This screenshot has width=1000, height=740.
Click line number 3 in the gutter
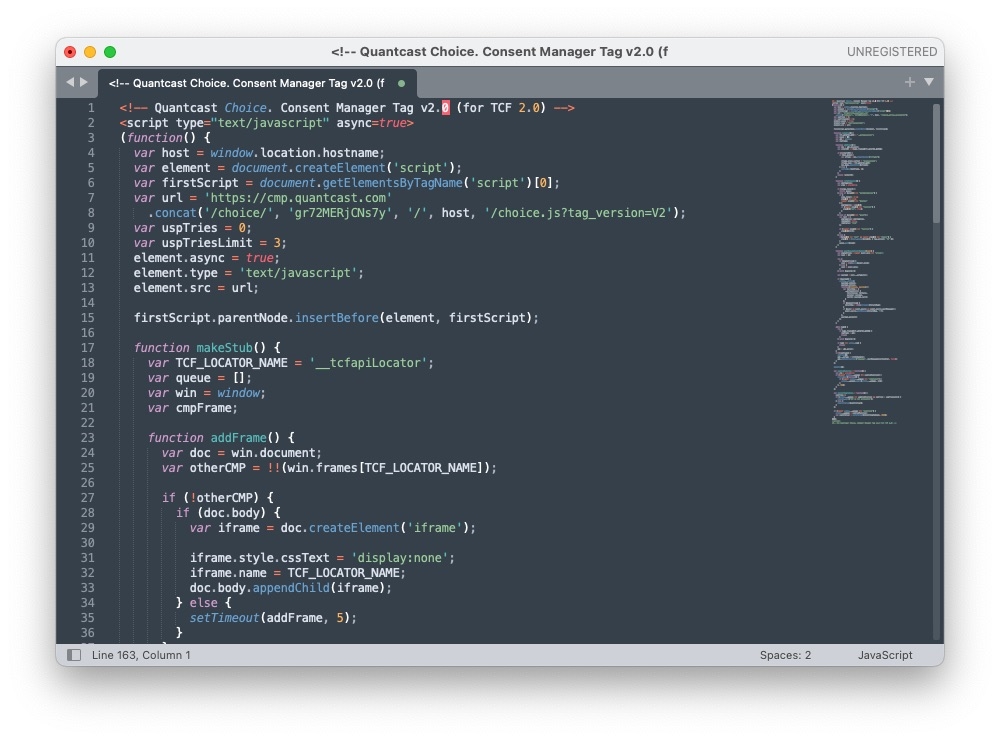pos(91,138)
